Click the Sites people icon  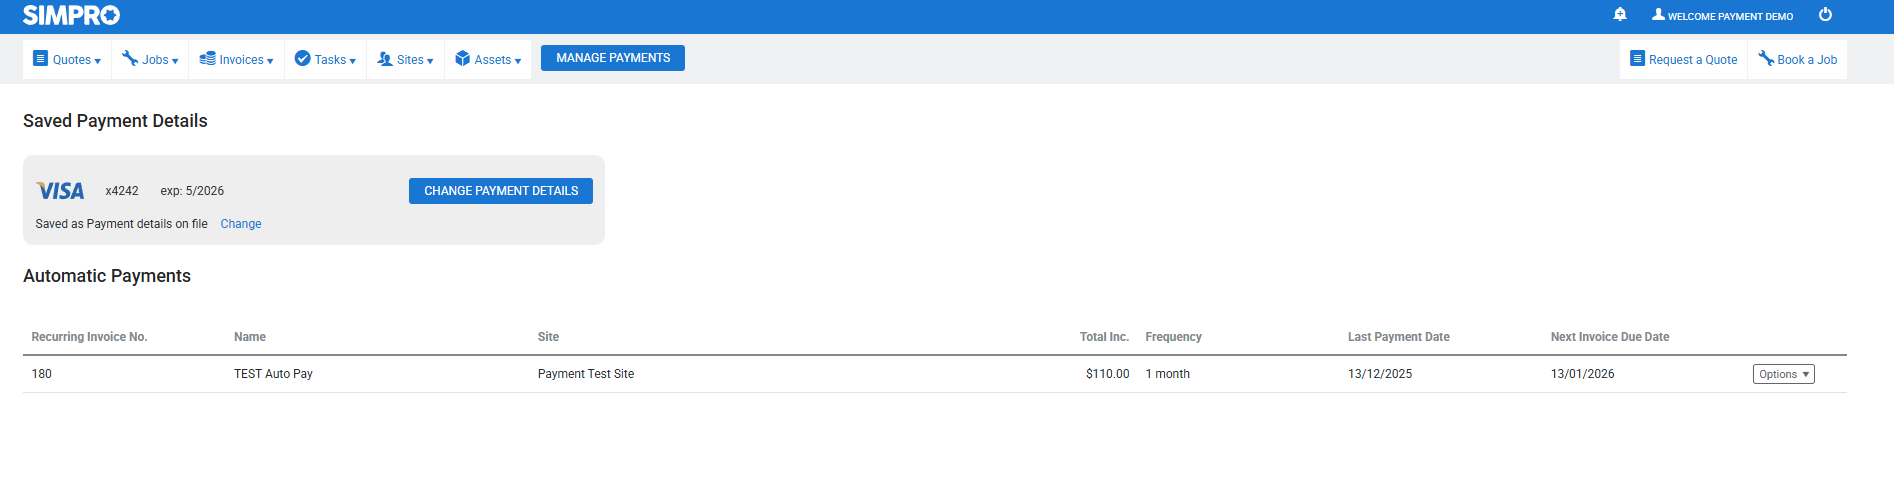(385, 59)
